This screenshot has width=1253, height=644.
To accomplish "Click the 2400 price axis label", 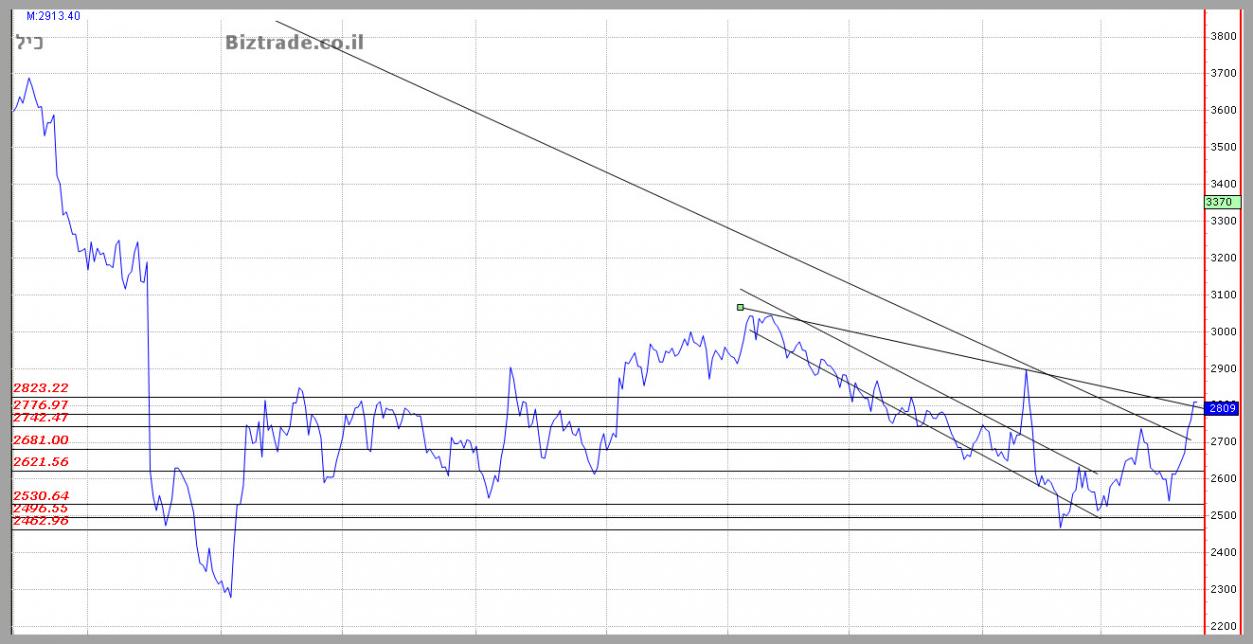I will pyautogui.click(x=1223, y=553).
